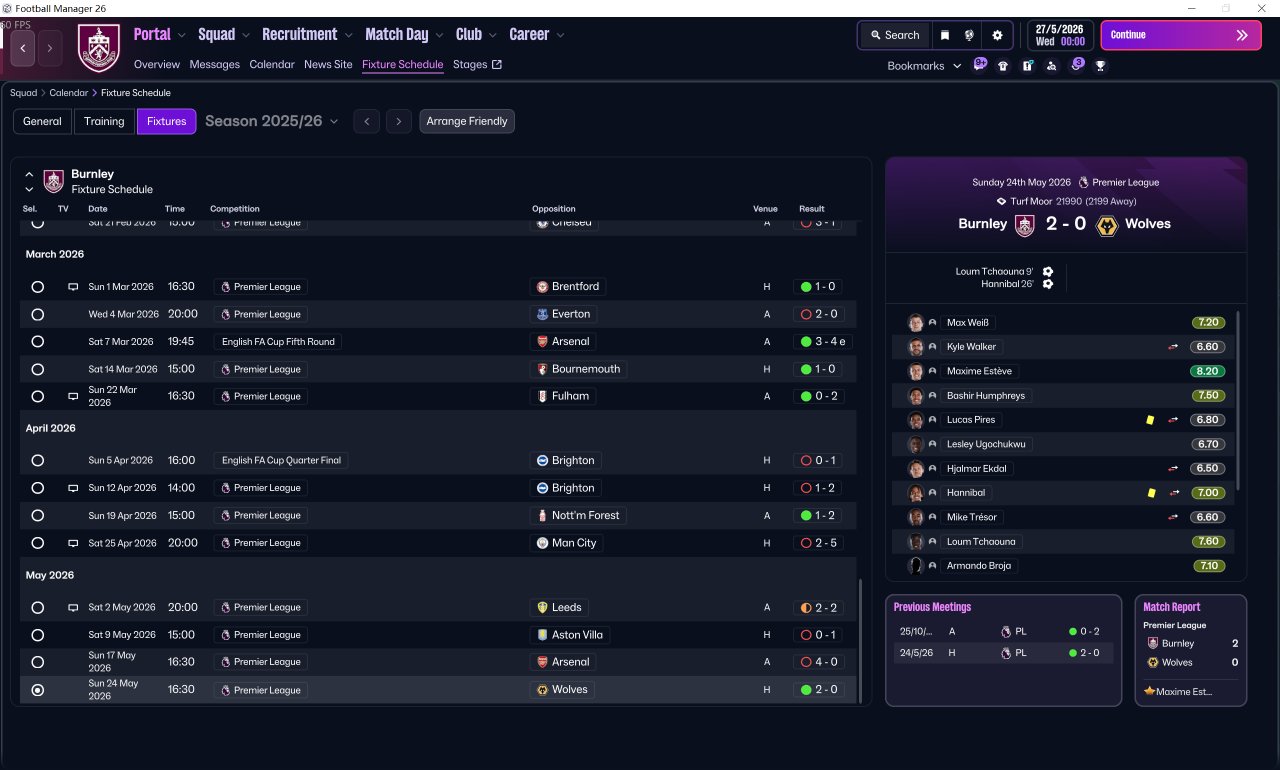Click the Arsenal crest on the 7 Mar row
1280x770 pixels.
tap(542, 342)
